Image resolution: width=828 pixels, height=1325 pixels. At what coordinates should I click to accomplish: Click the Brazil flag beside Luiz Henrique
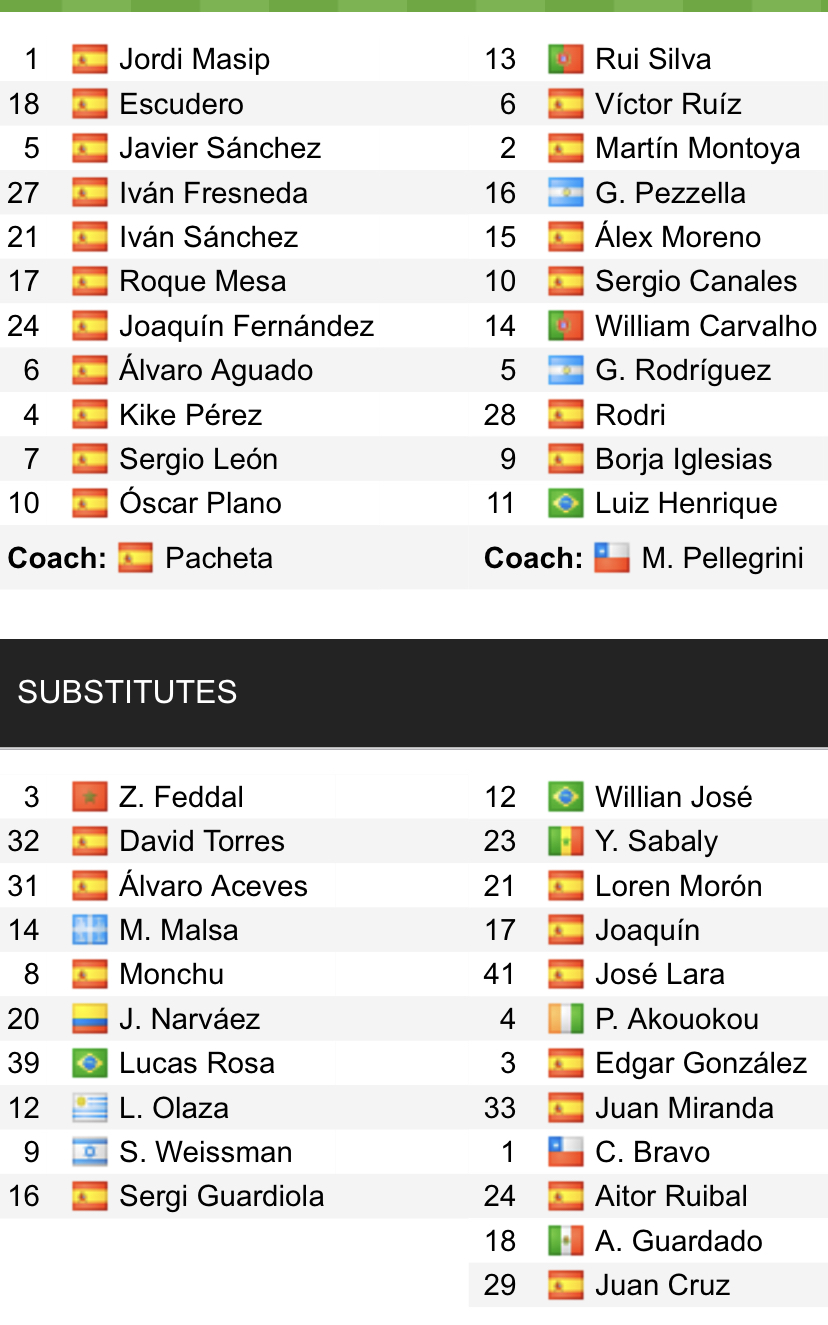566,503
